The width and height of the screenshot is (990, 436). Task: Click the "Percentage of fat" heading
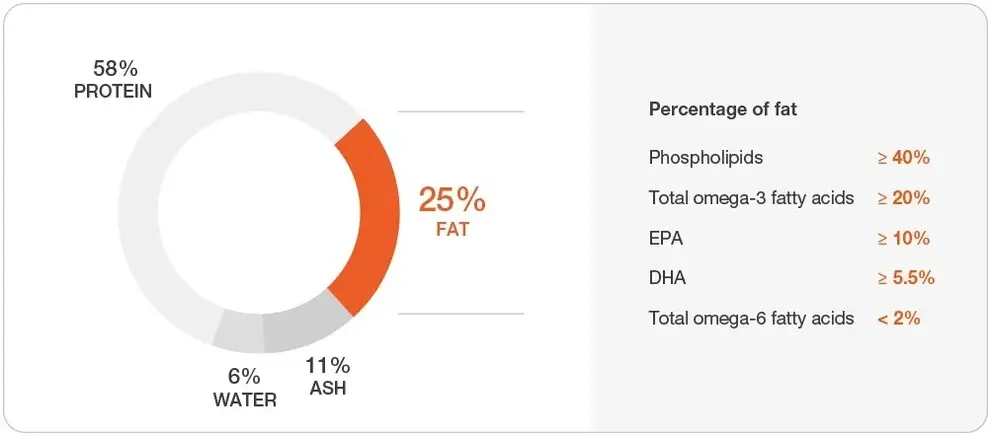click(723, 108)
